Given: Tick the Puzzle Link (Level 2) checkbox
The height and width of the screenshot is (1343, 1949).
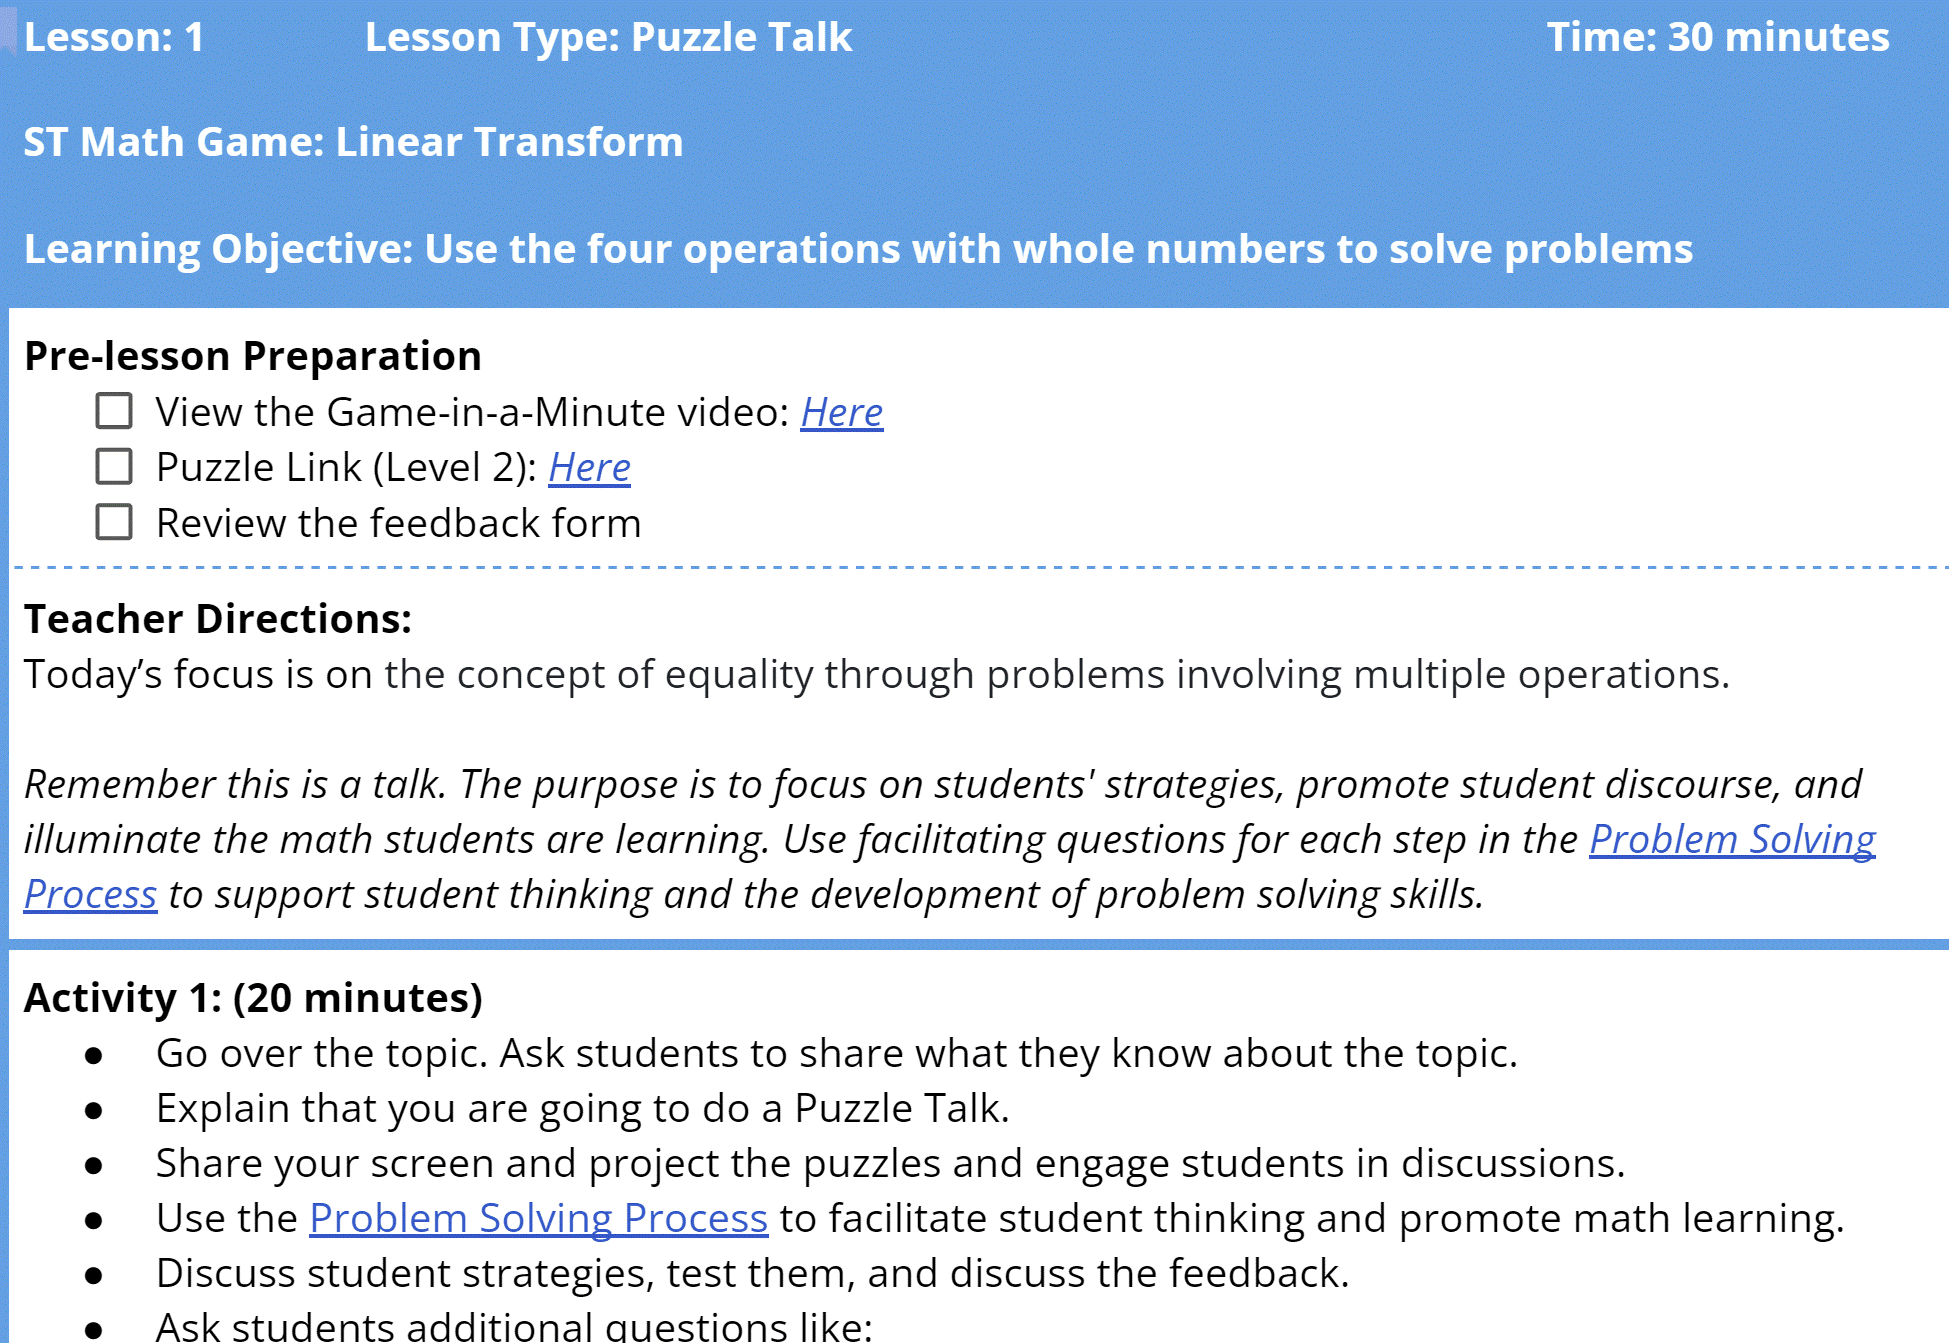Looking at the screenshot, I should [x=114, y=466].
